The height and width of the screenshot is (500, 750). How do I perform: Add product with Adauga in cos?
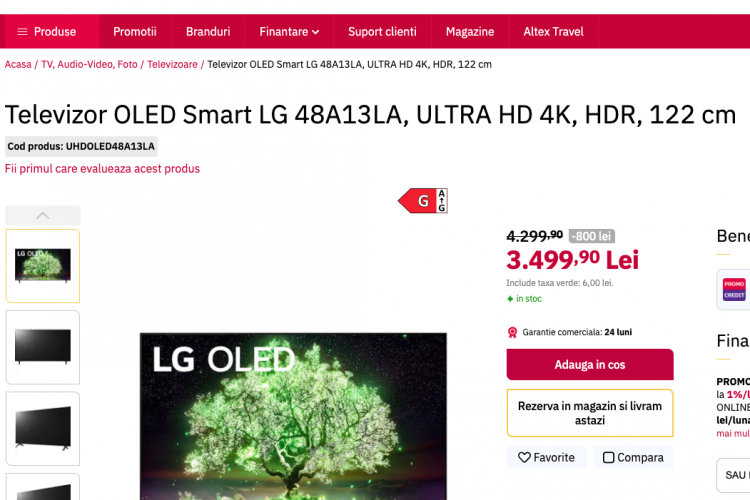pyautogui.click(x=590, y=365)
